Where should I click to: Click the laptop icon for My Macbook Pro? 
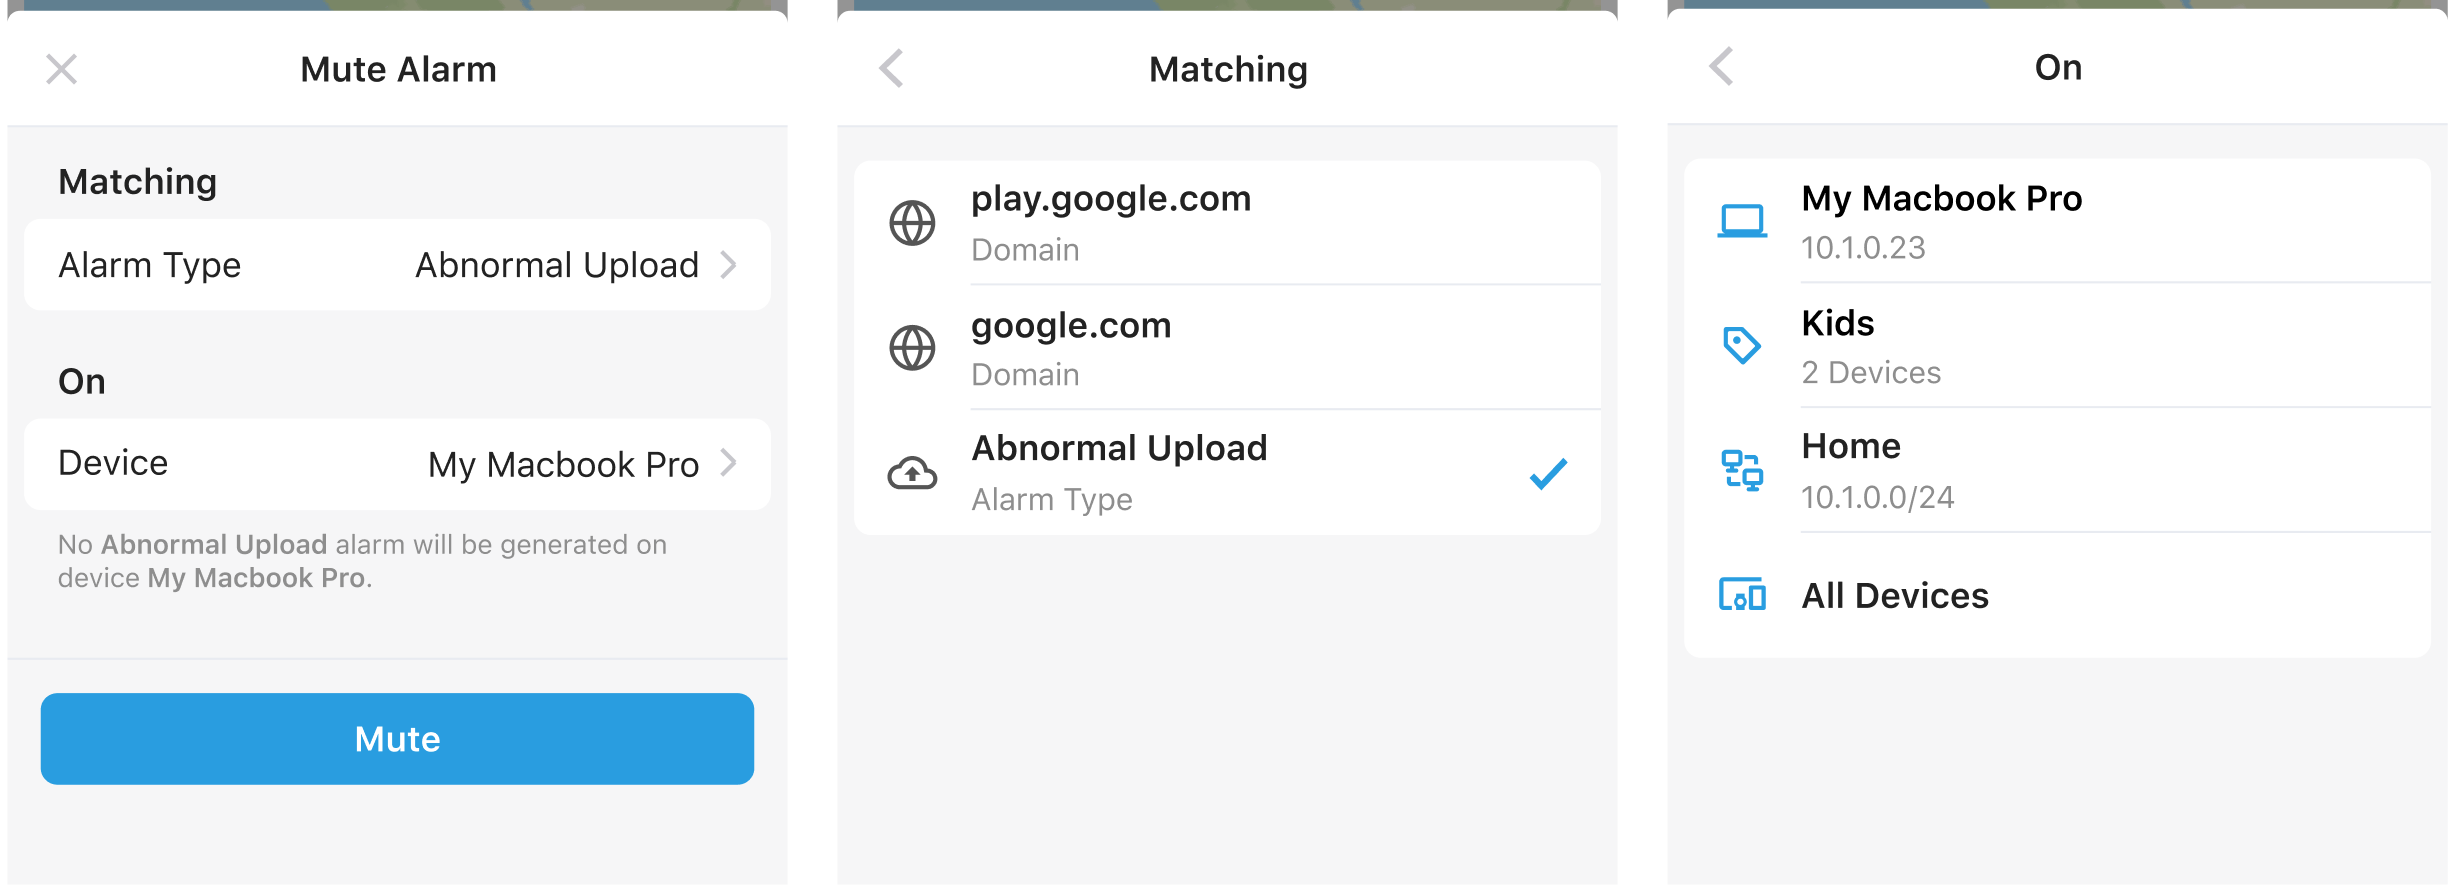coord(1742,221)
